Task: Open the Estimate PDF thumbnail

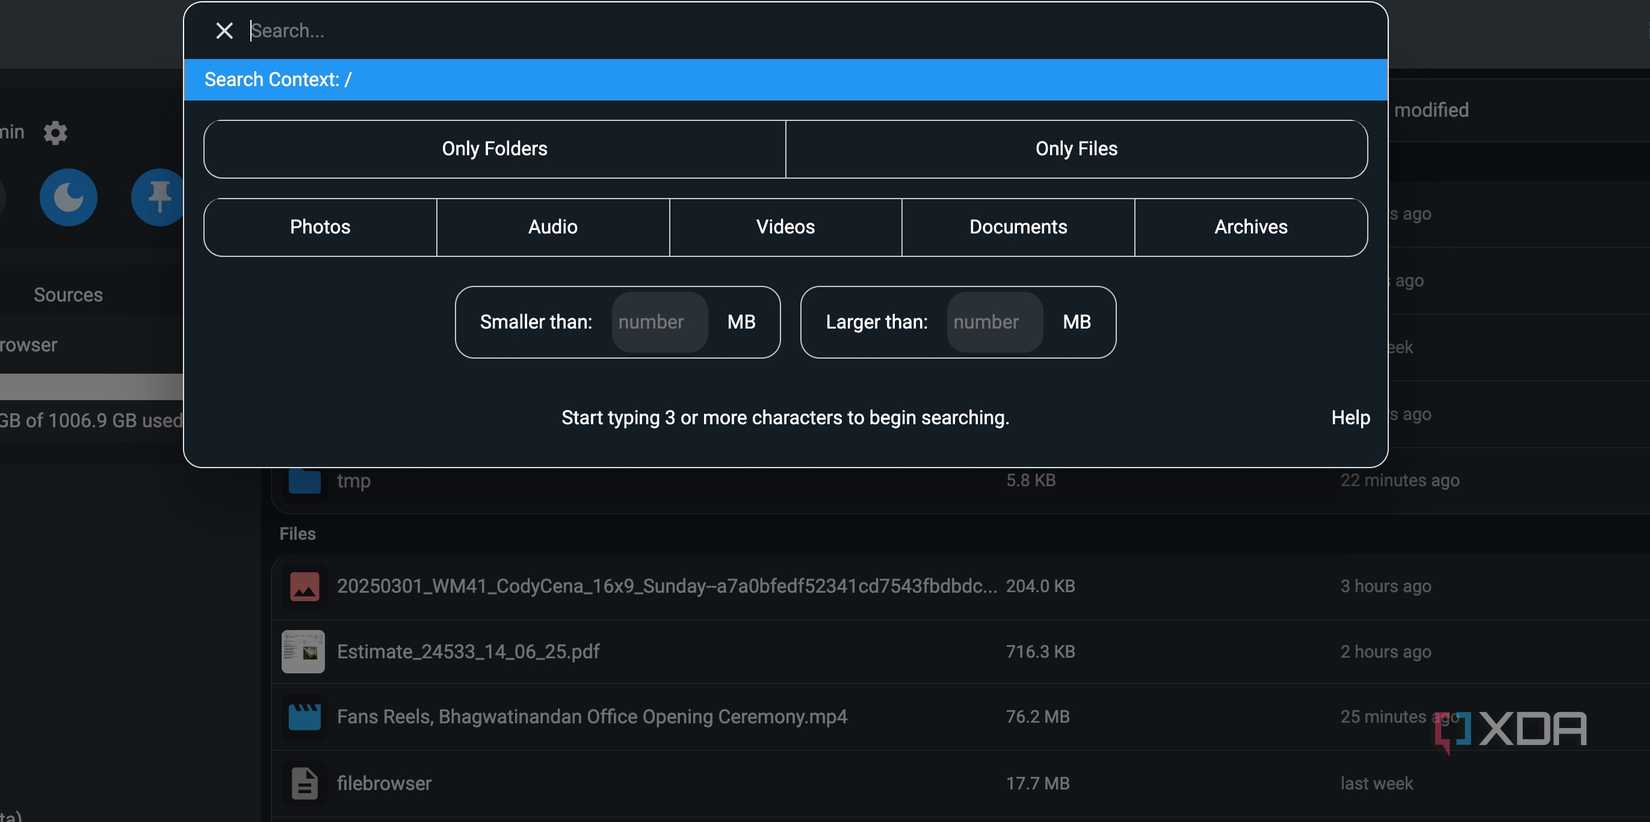Action: pyautogui.click(x=303, y=652)
